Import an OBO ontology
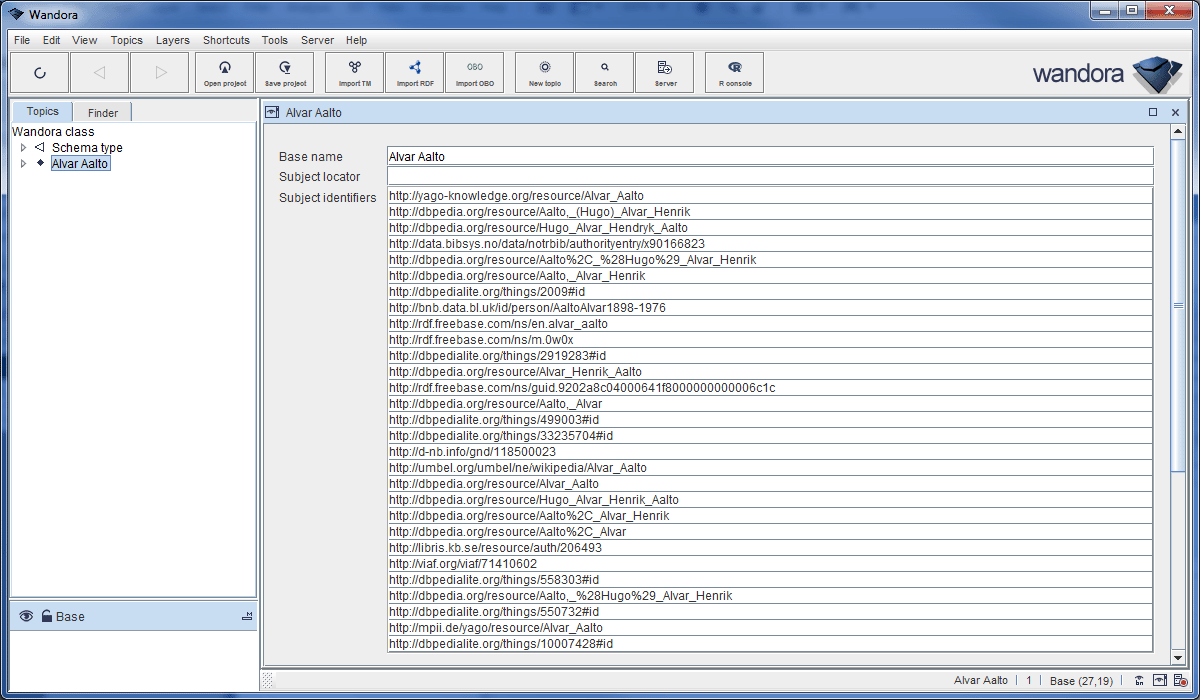Viewport: 1200px width, 700px height. tap(474, 72)
